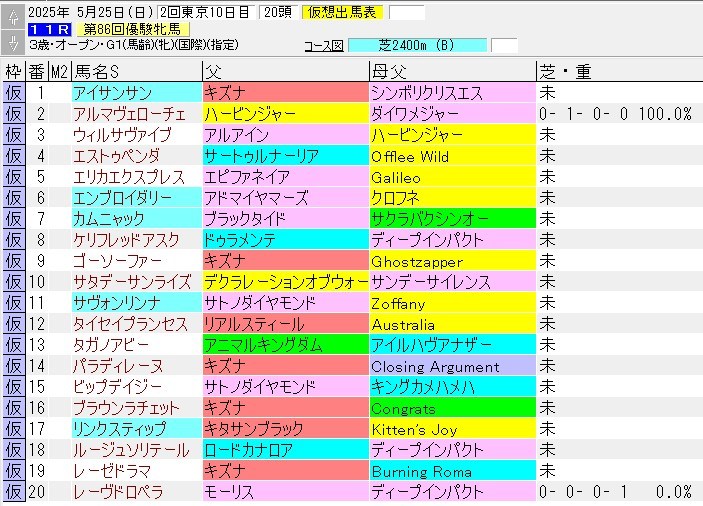This screenshot has height=506, width=703.
Task: Click sire ブラックタイド cell
Action: pyautogui.click(x=286, y=219)
